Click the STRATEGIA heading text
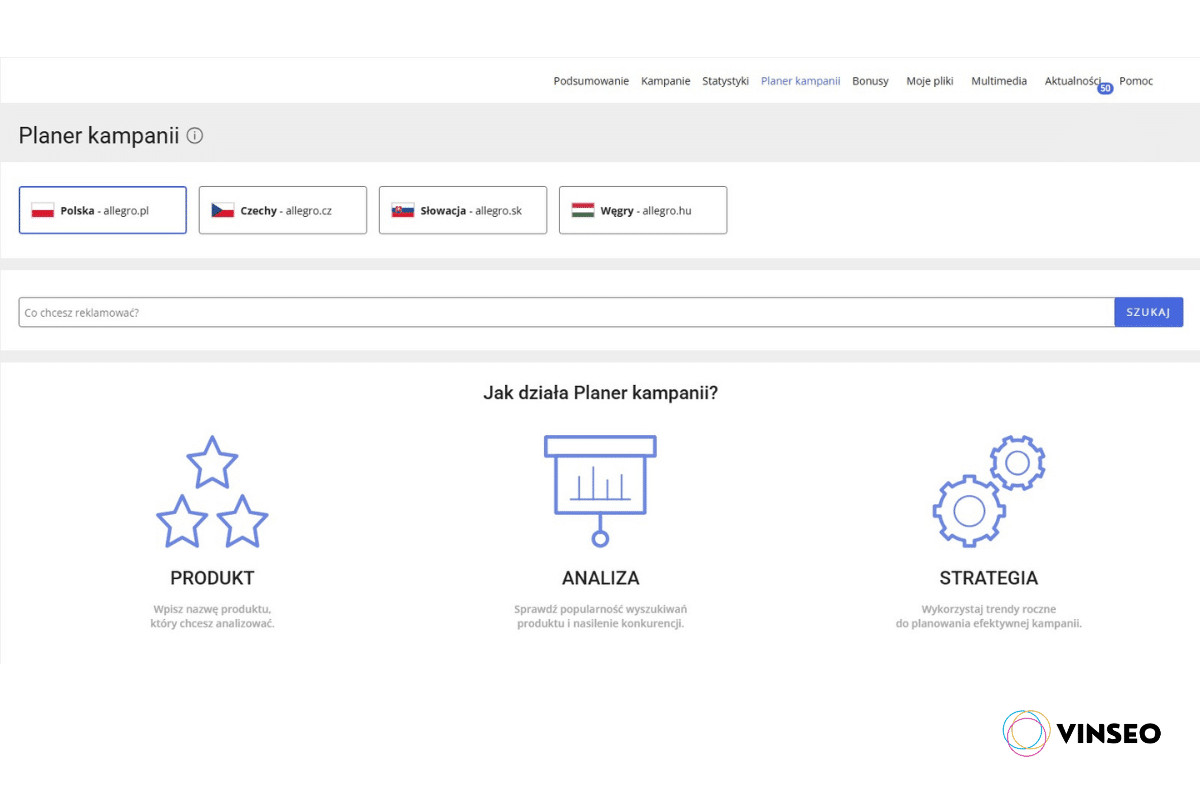Image resolution: width=1200 pixels, height=800 pixels. pos(989,578)
